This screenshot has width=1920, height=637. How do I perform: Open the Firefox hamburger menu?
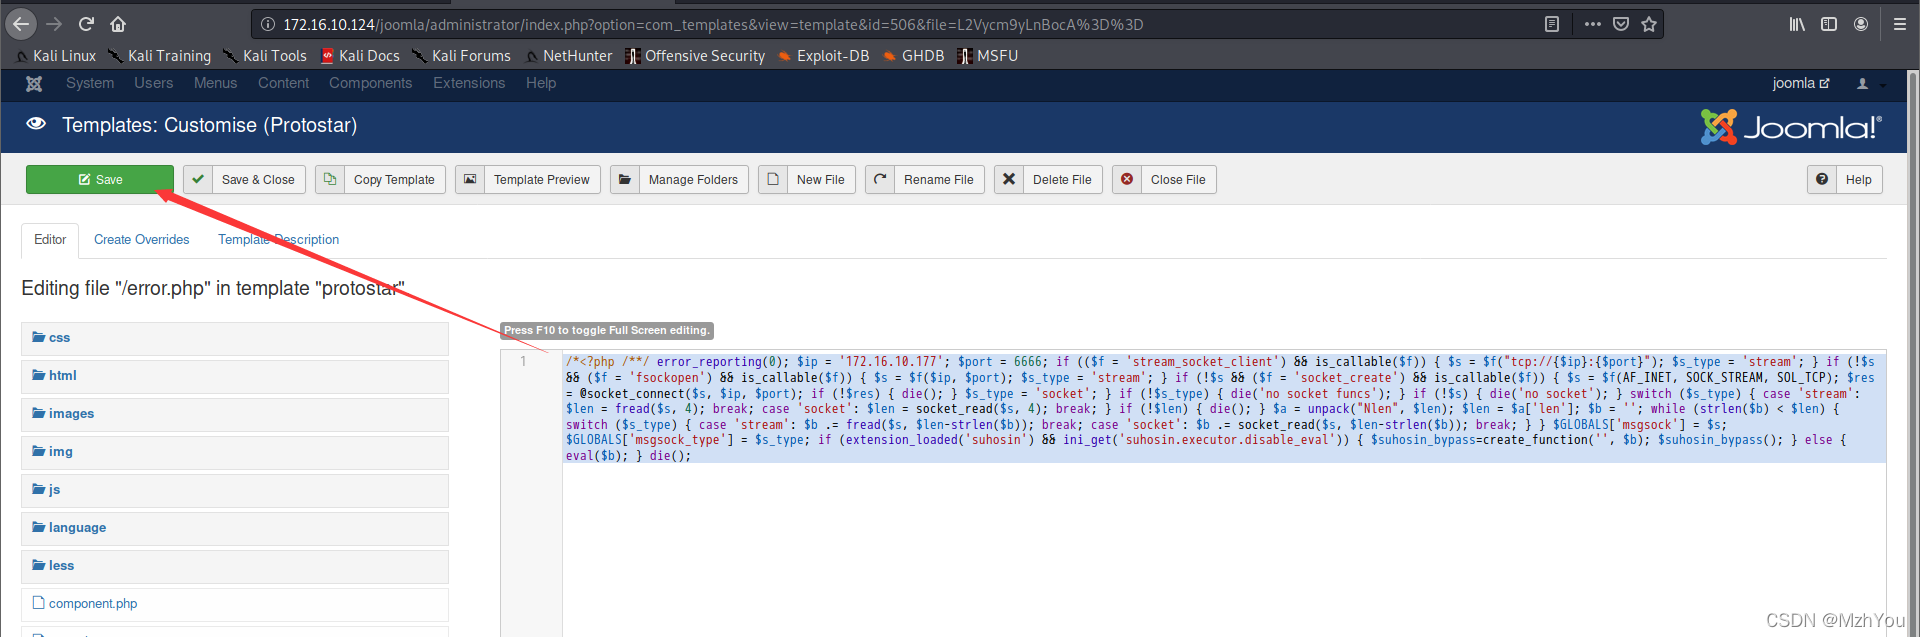[1900, 24]
